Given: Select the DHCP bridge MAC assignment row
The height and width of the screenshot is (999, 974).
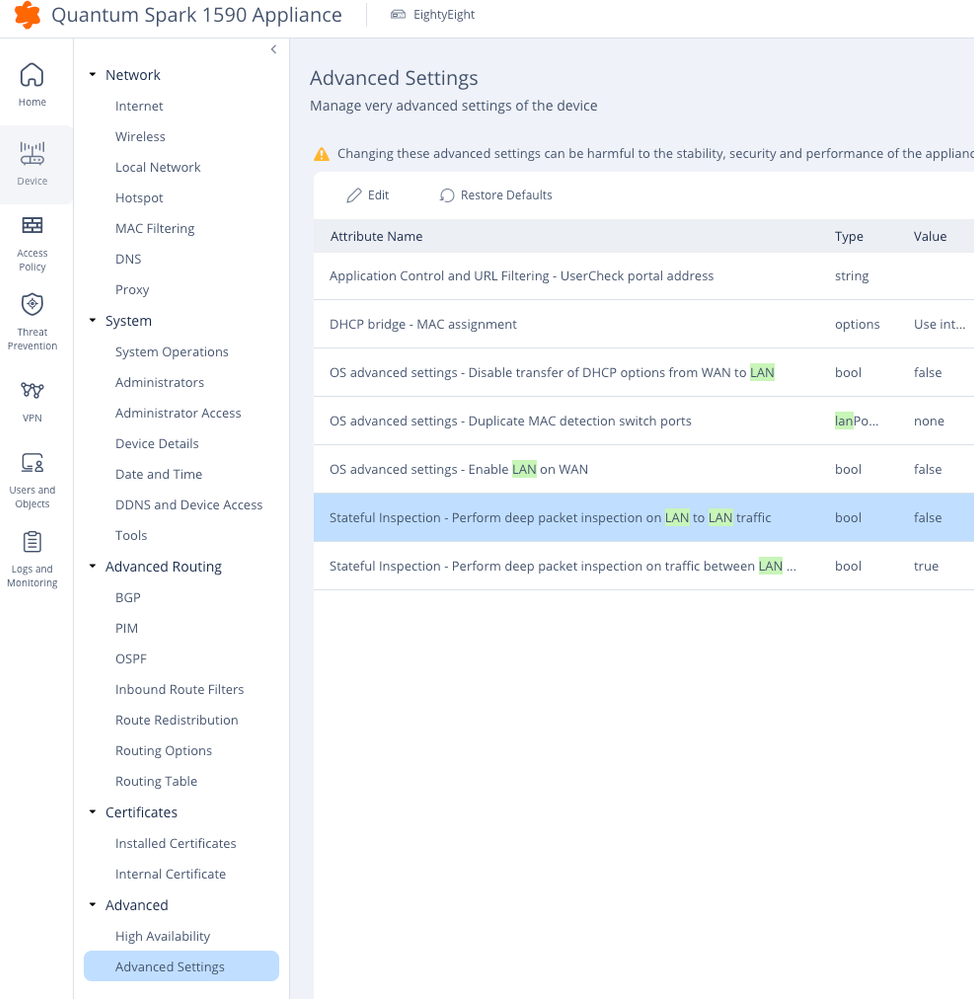Looking at the screenshot, I should coord(643,324).
